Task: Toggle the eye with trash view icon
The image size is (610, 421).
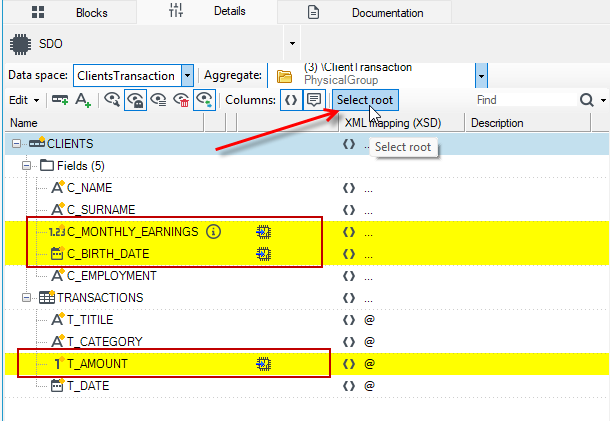Action: coord(181,100)
